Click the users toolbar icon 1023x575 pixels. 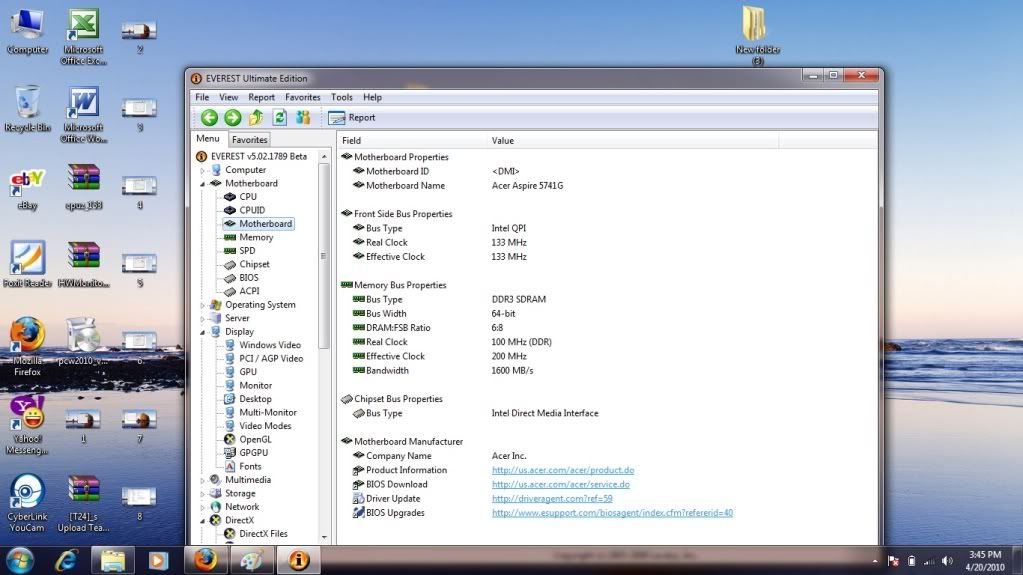(x=303, y=117)
